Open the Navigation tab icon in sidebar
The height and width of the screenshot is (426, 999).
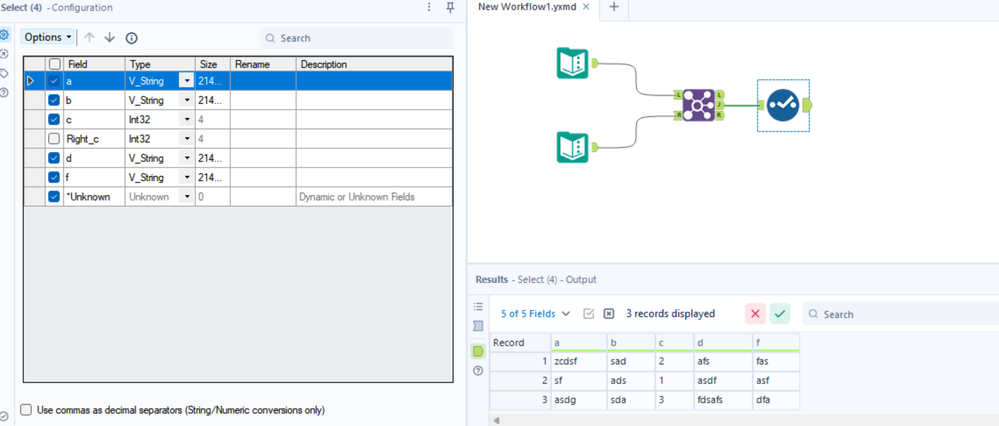(4, 54)
